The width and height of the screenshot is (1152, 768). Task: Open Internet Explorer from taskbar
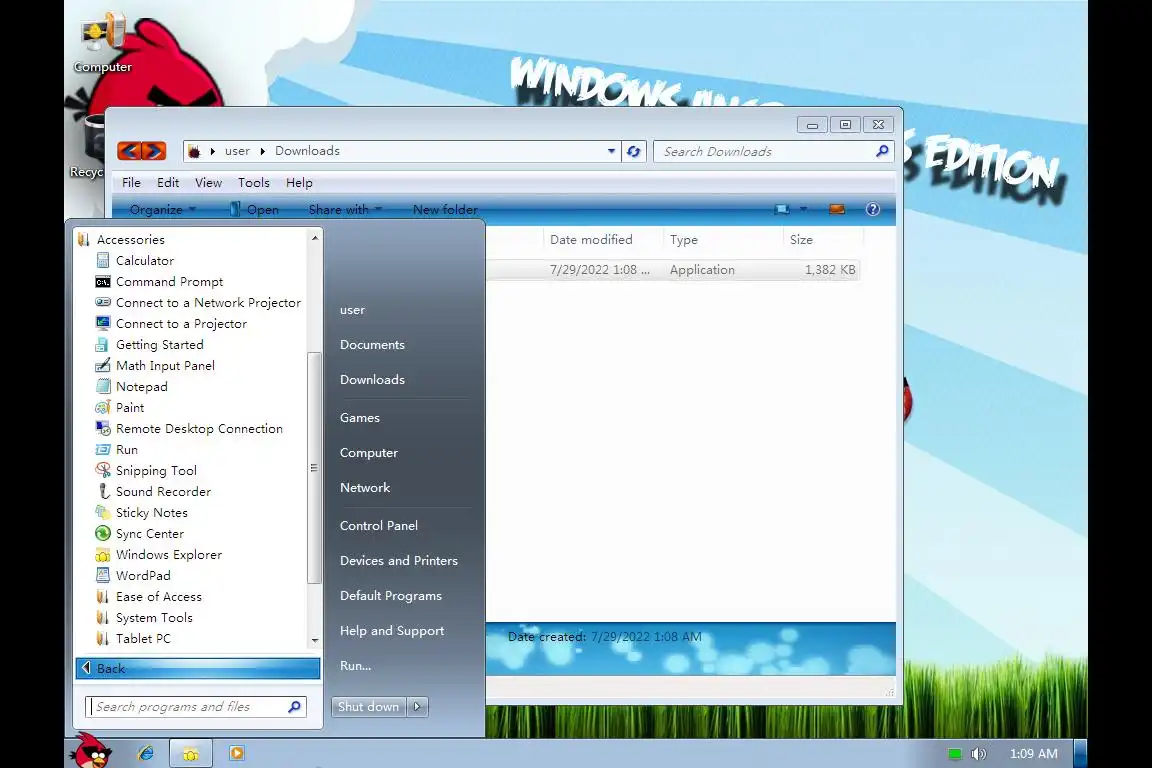click(x=146, y=753)
